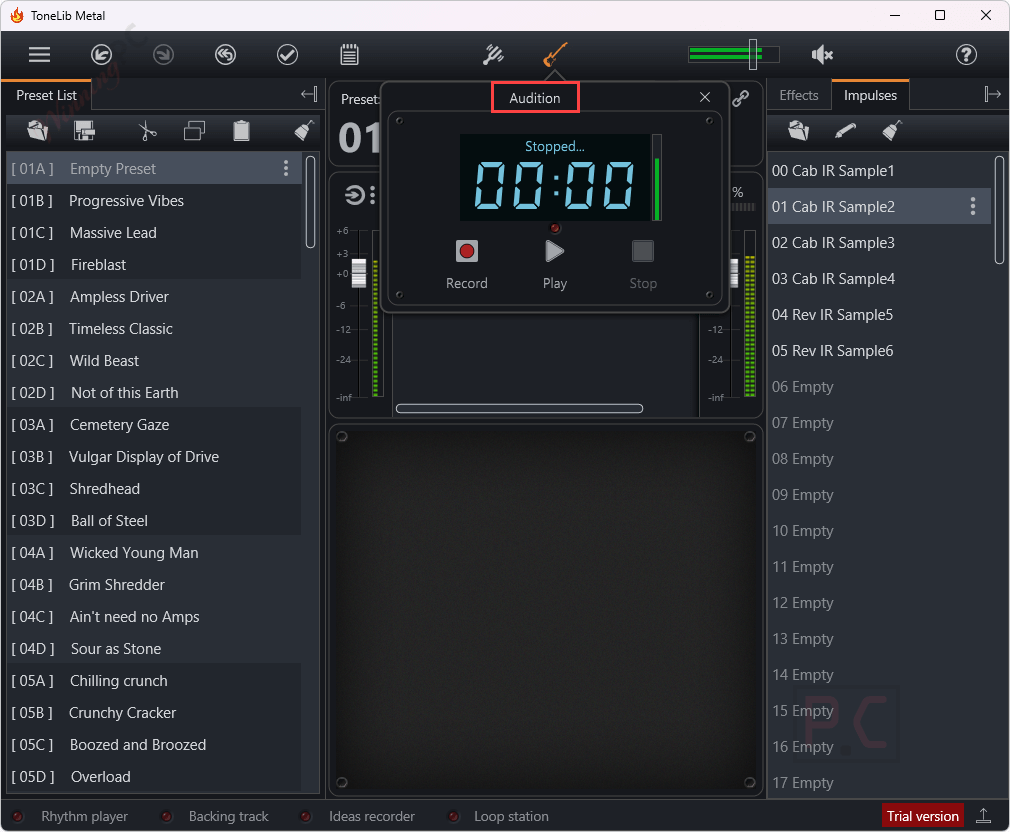
Task: Choose the Wild Beast preset
Action: tap(153, 361)
